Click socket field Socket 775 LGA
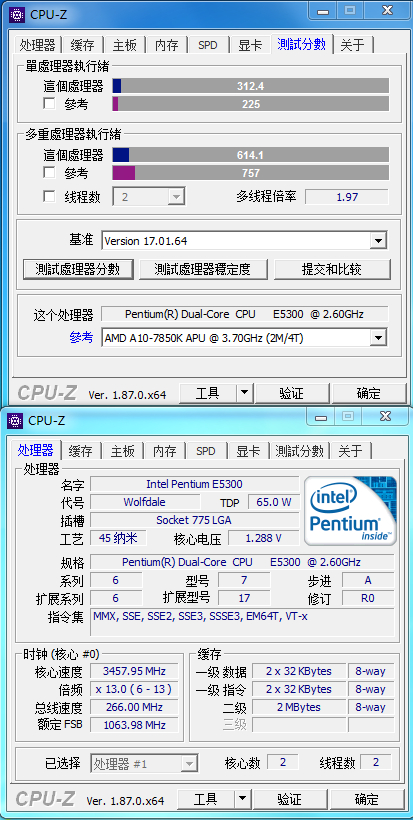Screen dimensions: 413x820 (x=194, y=520)
